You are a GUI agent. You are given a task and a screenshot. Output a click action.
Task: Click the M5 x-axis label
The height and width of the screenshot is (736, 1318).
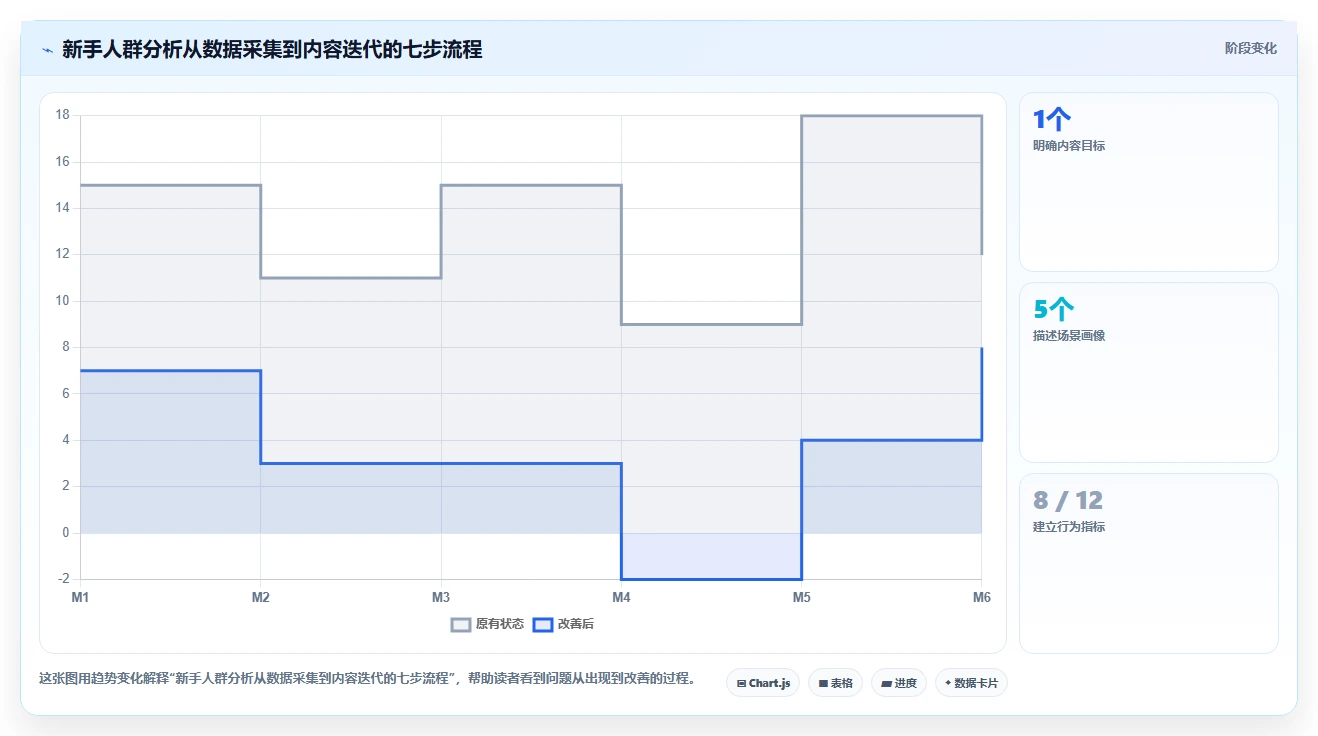pyautogui.click(x=802, y=597)
